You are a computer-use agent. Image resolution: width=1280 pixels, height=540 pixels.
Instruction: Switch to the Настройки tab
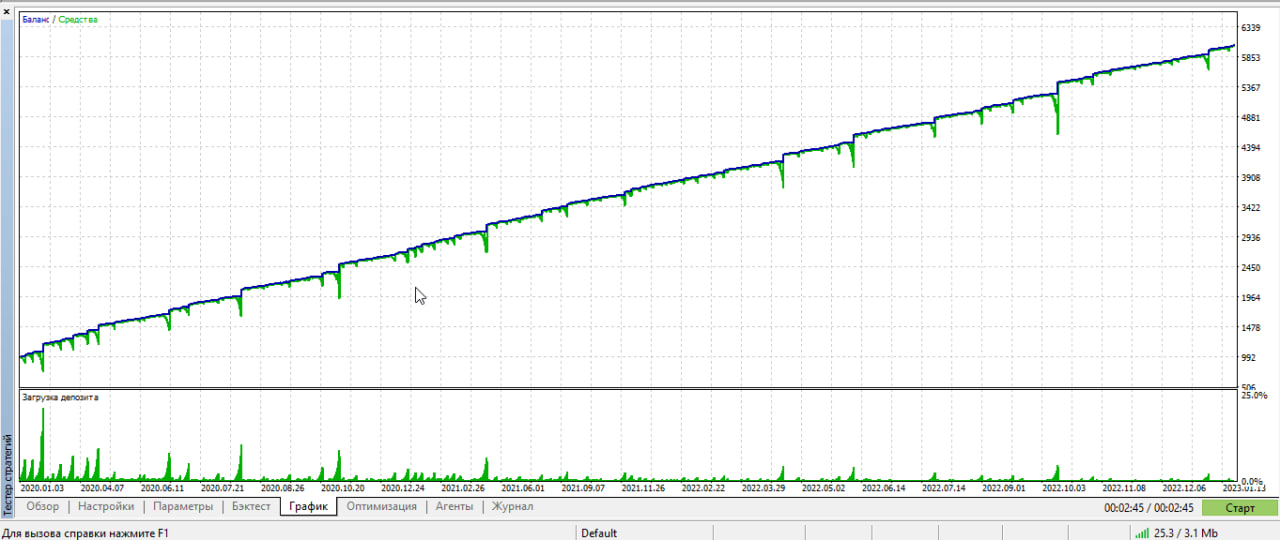click(x=106, y=507)
